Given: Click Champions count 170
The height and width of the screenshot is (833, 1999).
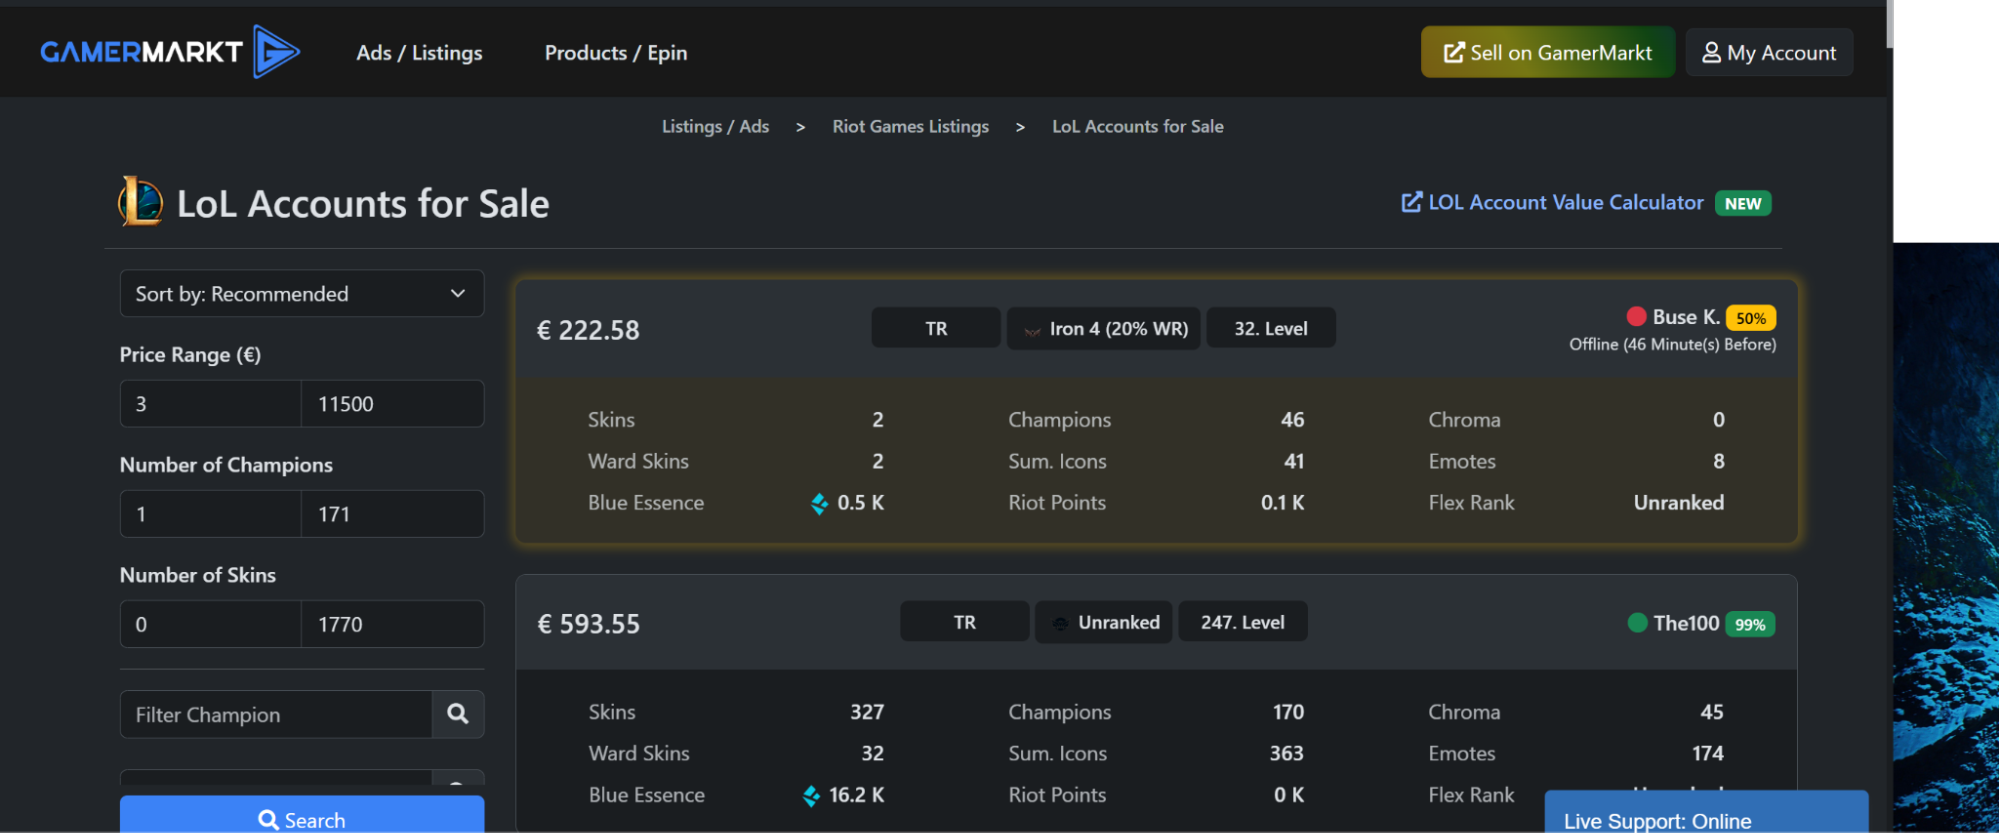Looking at the screenshot, I should pos(1288,712).
